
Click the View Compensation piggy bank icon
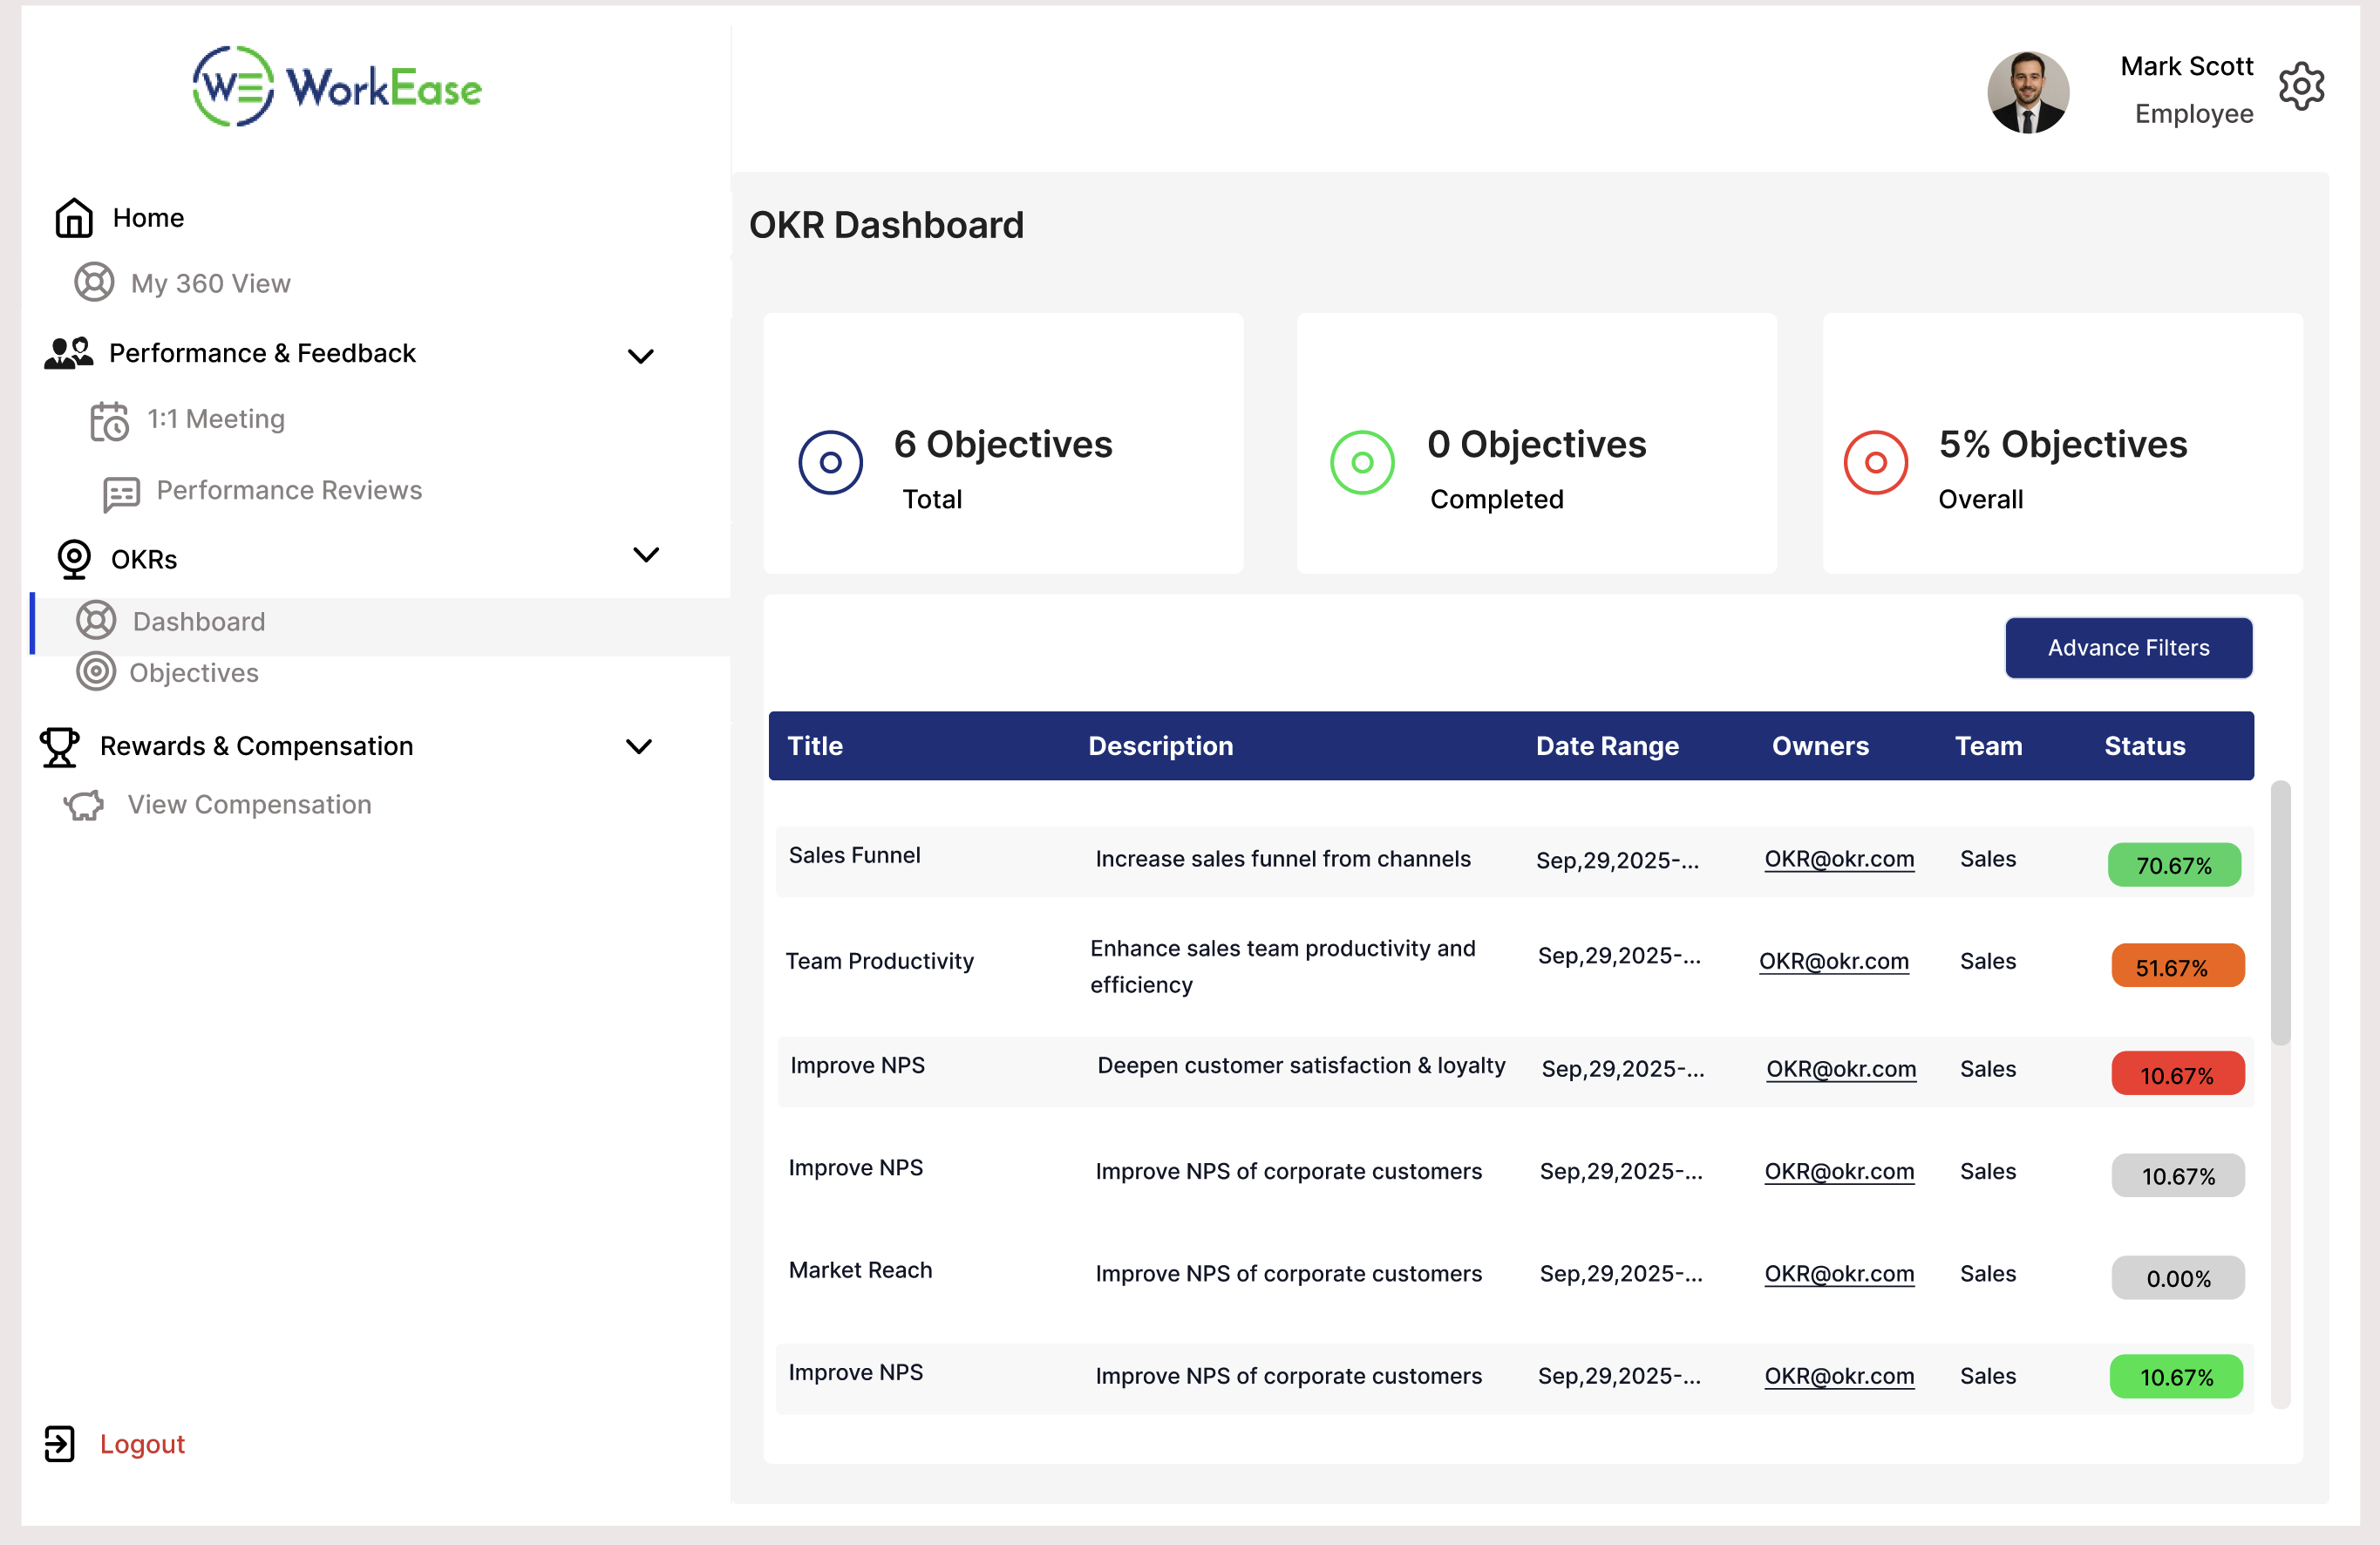coord(85,805)
